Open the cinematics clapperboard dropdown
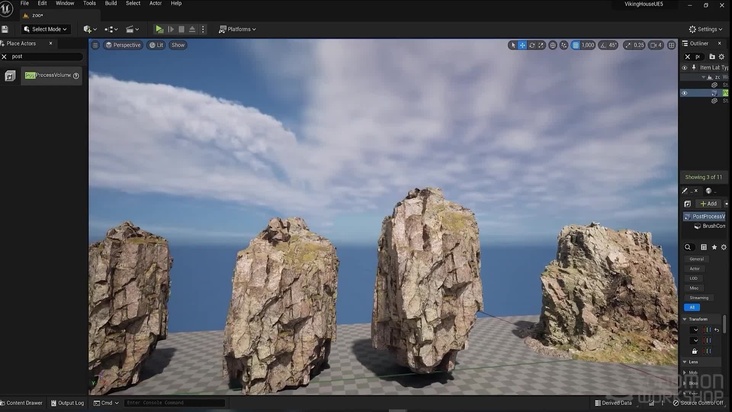Viewport: 732px width, 412px height. 132,29
